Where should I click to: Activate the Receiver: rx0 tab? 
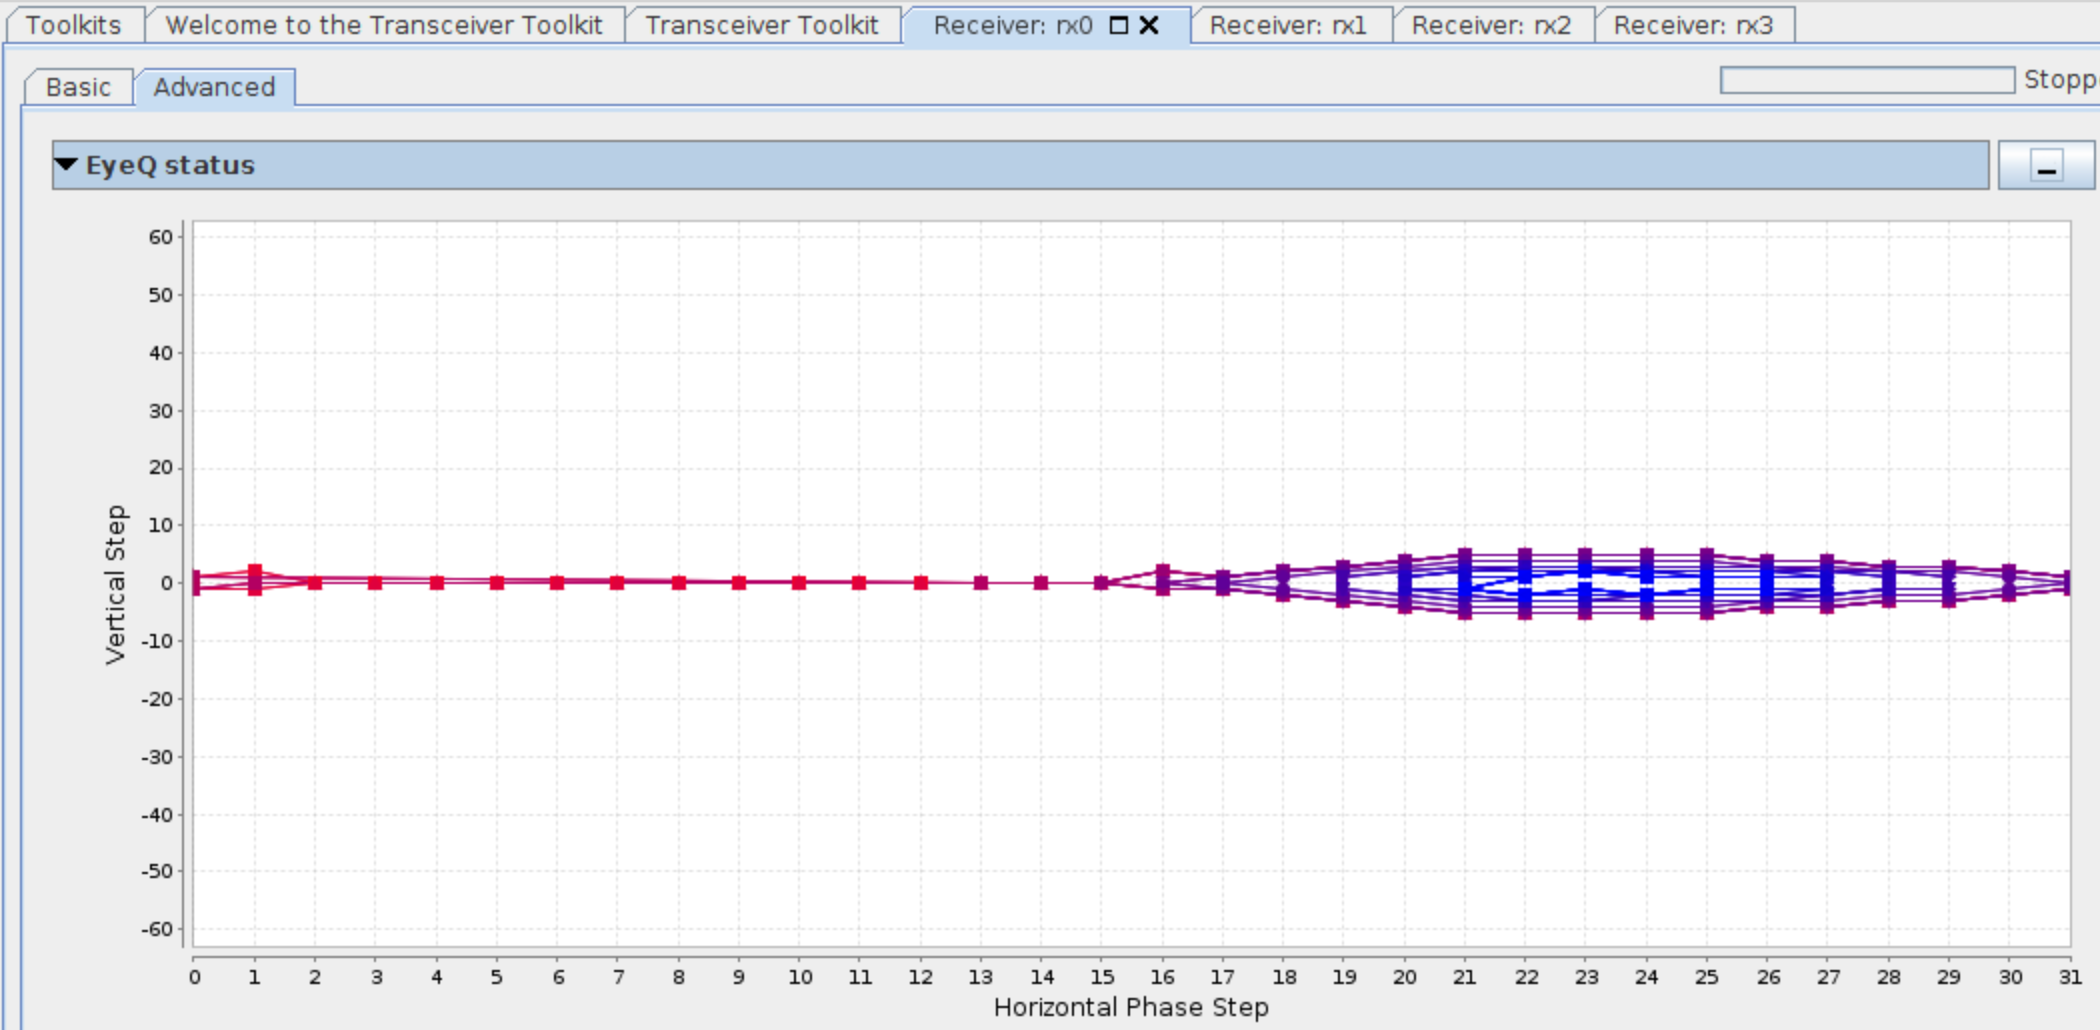click(x=1012, y=25)
